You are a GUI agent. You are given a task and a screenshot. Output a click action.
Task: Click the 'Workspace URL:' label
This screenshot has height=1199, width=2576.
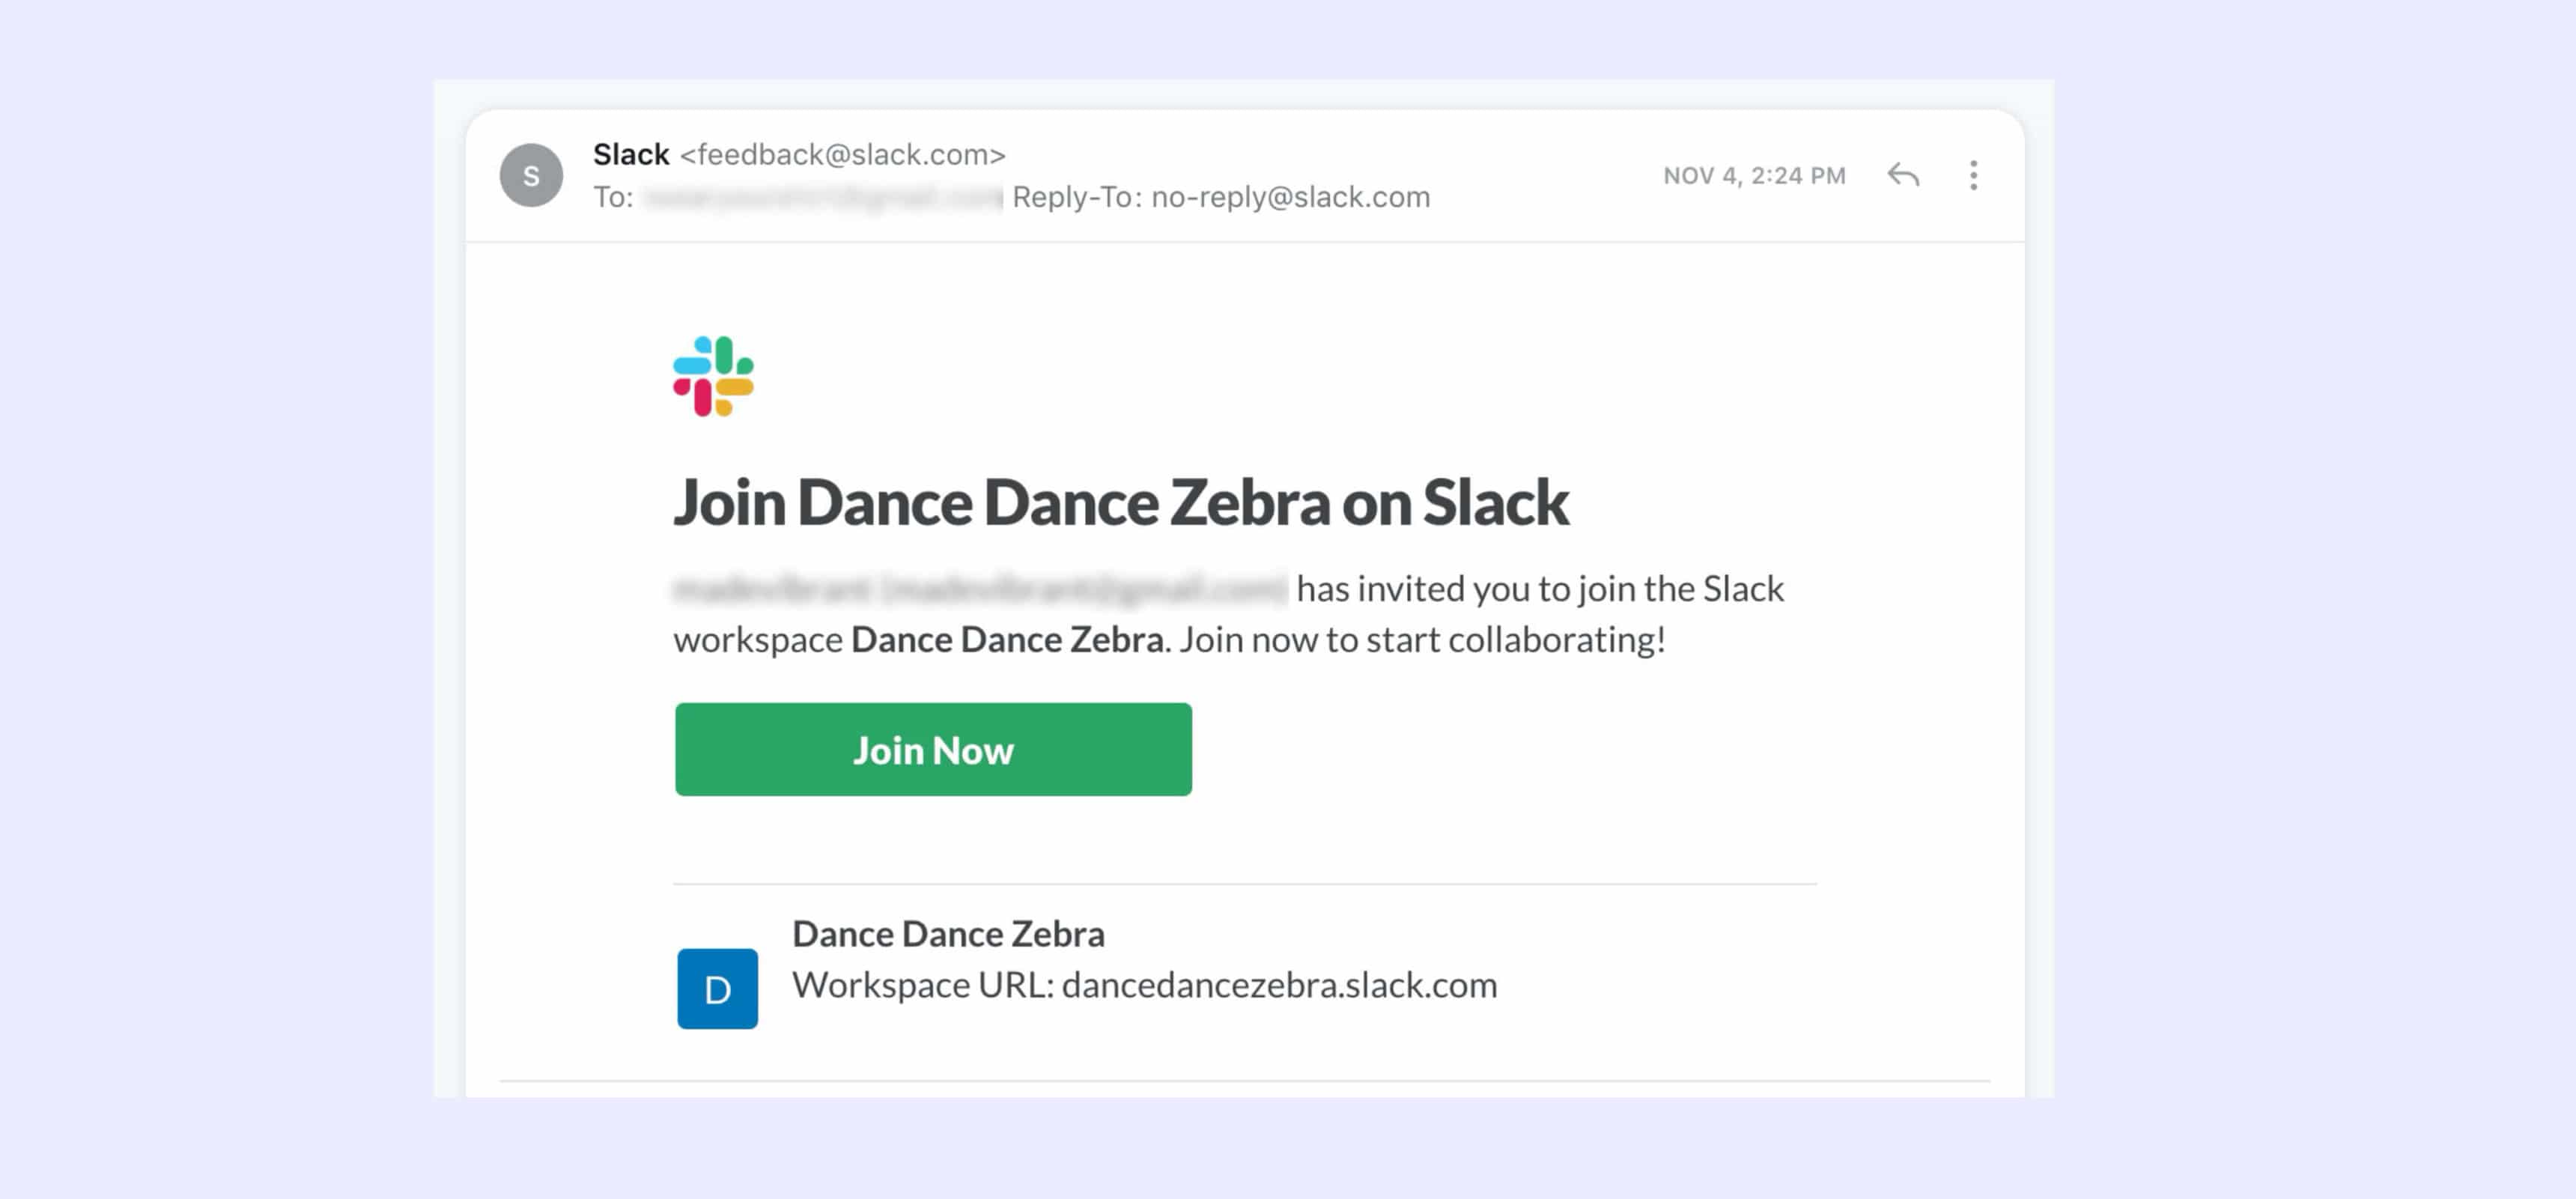(x=923, y=985)
